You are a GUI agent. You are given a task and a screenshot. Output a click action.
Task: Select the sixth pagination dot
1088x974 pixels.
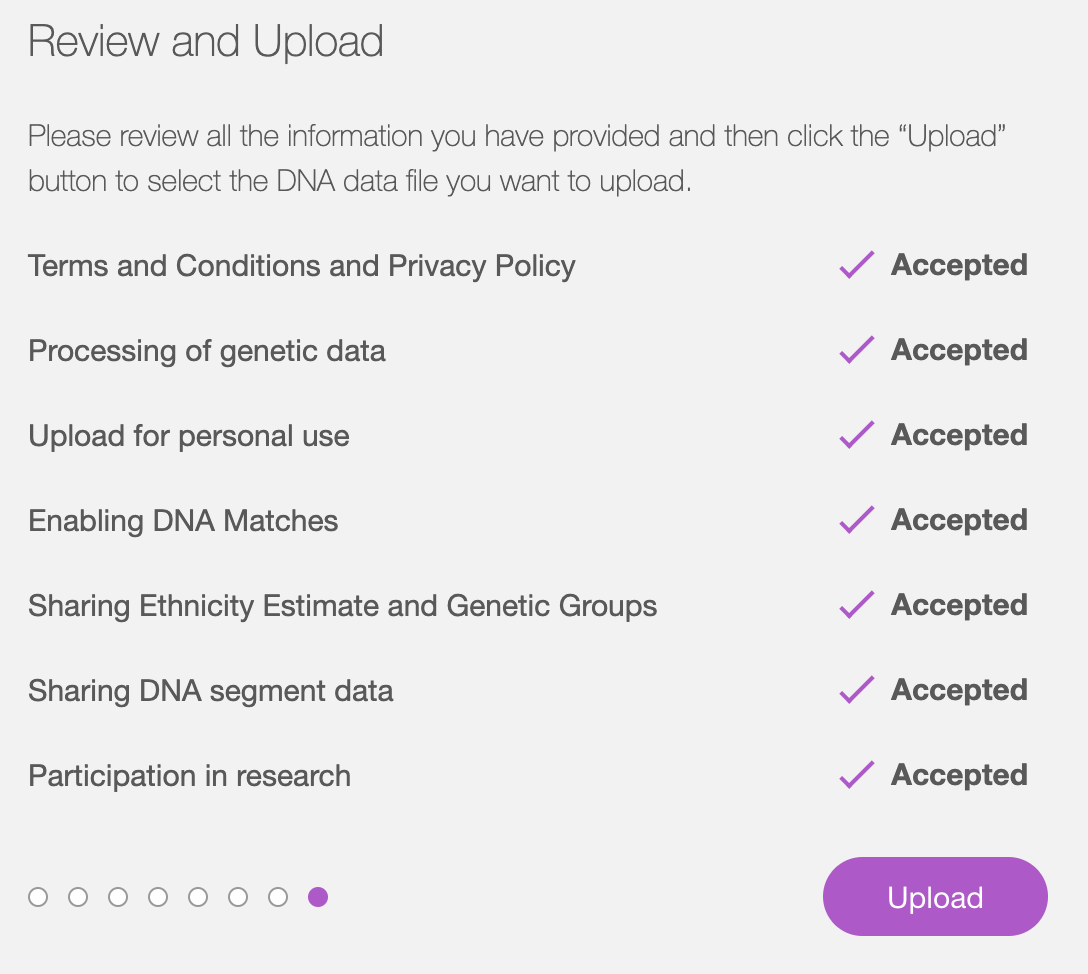click(238, 897)
